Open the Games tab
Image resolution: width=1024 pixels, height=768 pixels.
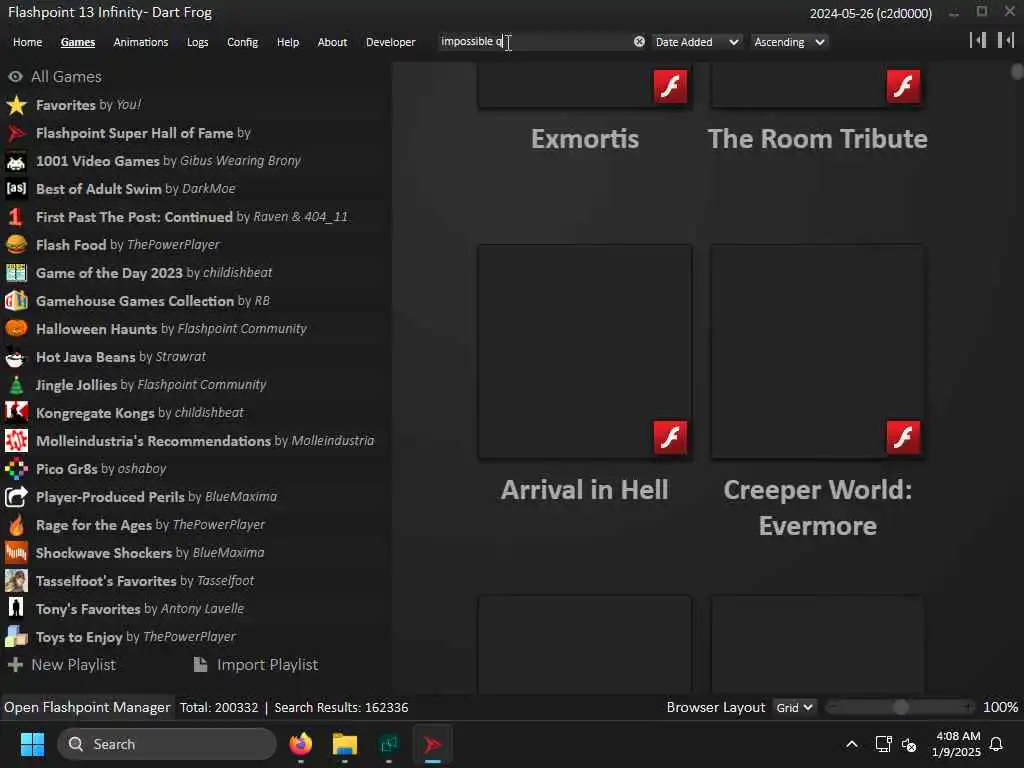(78, 42)
